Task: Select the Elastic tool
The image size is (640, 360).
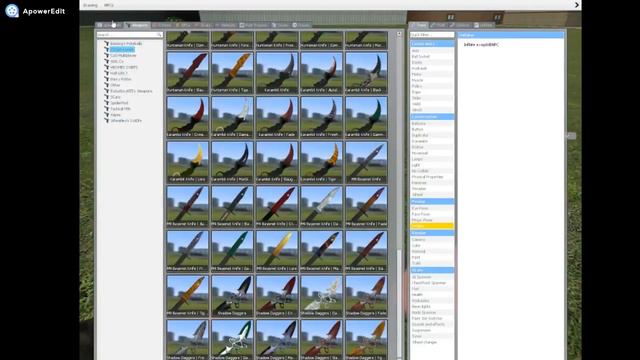Action: [432, 62]
